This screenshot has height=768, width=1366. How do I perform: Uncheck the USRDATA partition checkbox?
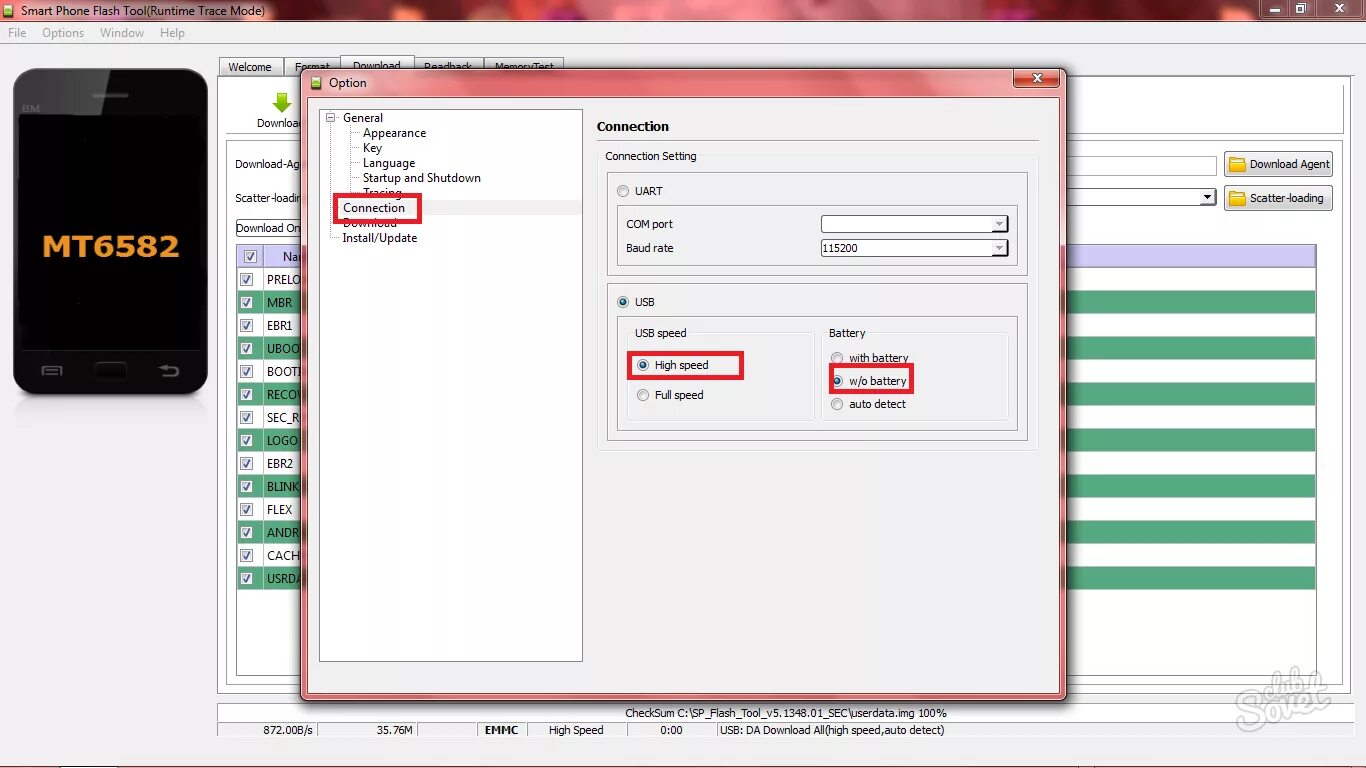pyautogui.click(x=247, y=578)
